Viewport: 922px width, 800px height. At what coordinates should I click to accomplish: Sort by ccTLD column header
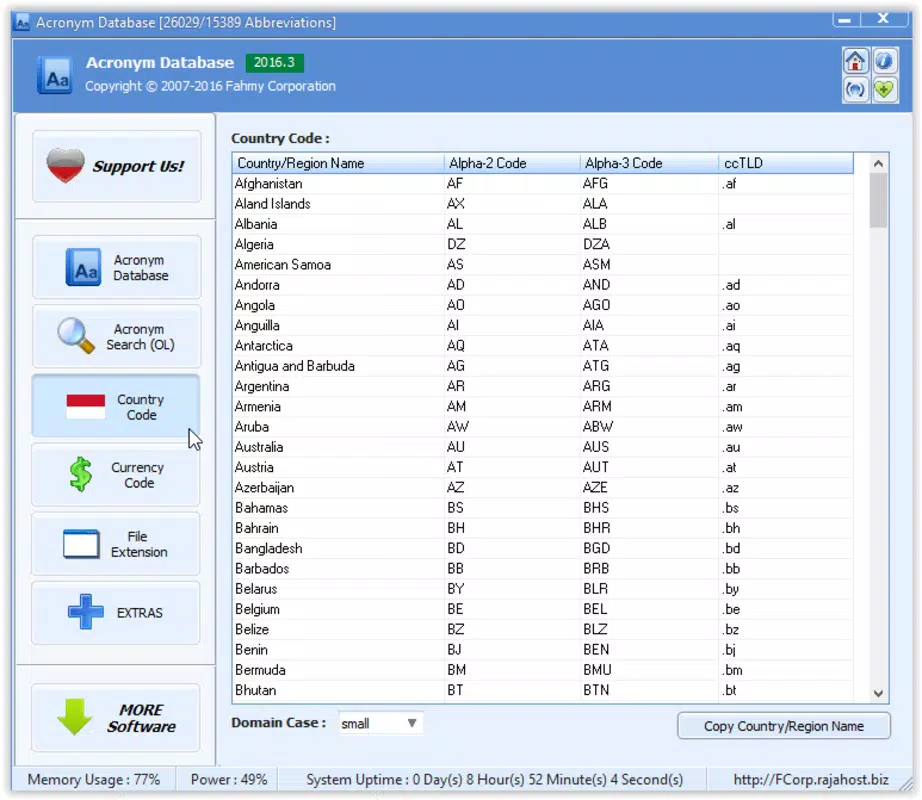[x=786, y=163]
